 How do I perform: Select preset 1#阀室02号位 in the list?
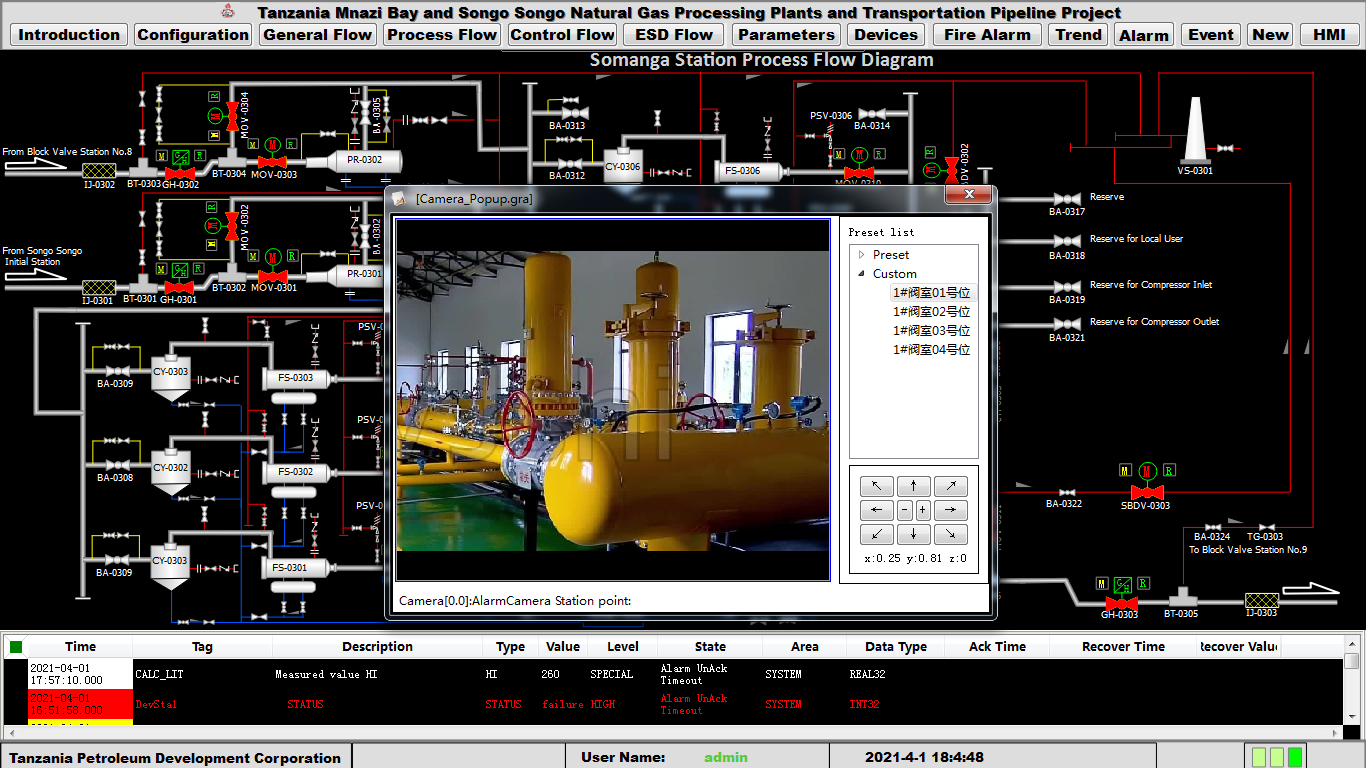[931, 312]
